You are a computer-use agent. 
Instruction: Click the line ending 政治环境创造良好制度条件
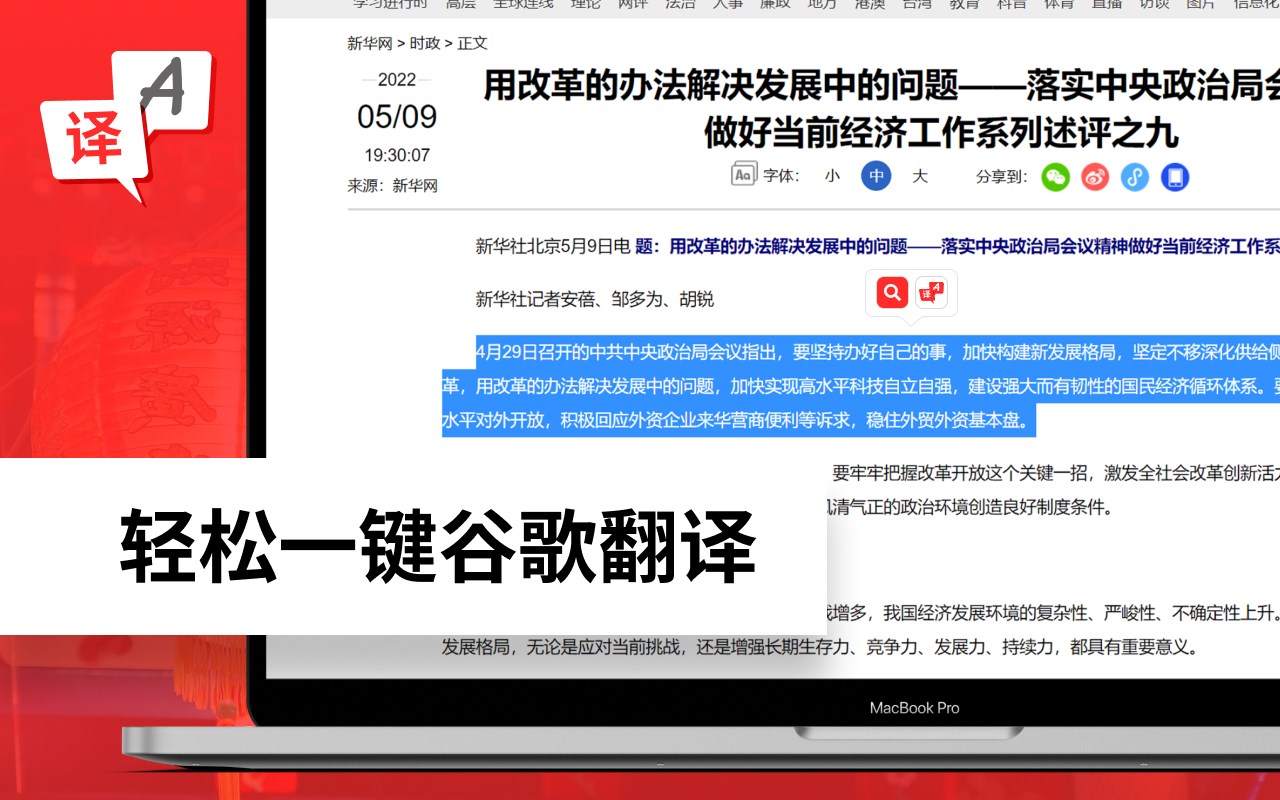(969, 507)
